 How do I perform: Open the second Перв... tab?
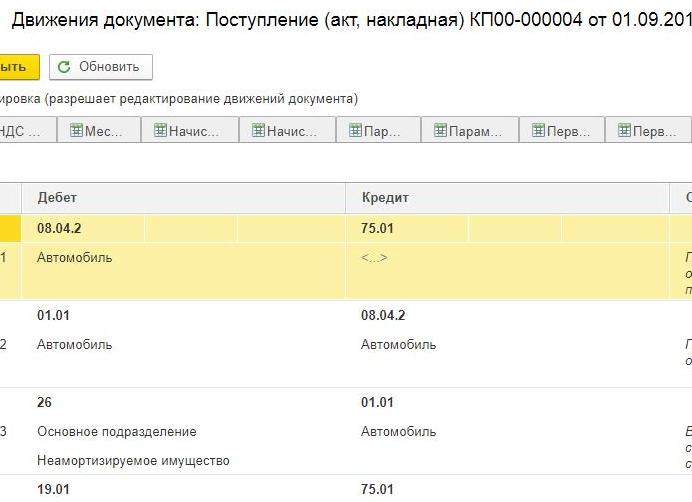click(648, 130)
